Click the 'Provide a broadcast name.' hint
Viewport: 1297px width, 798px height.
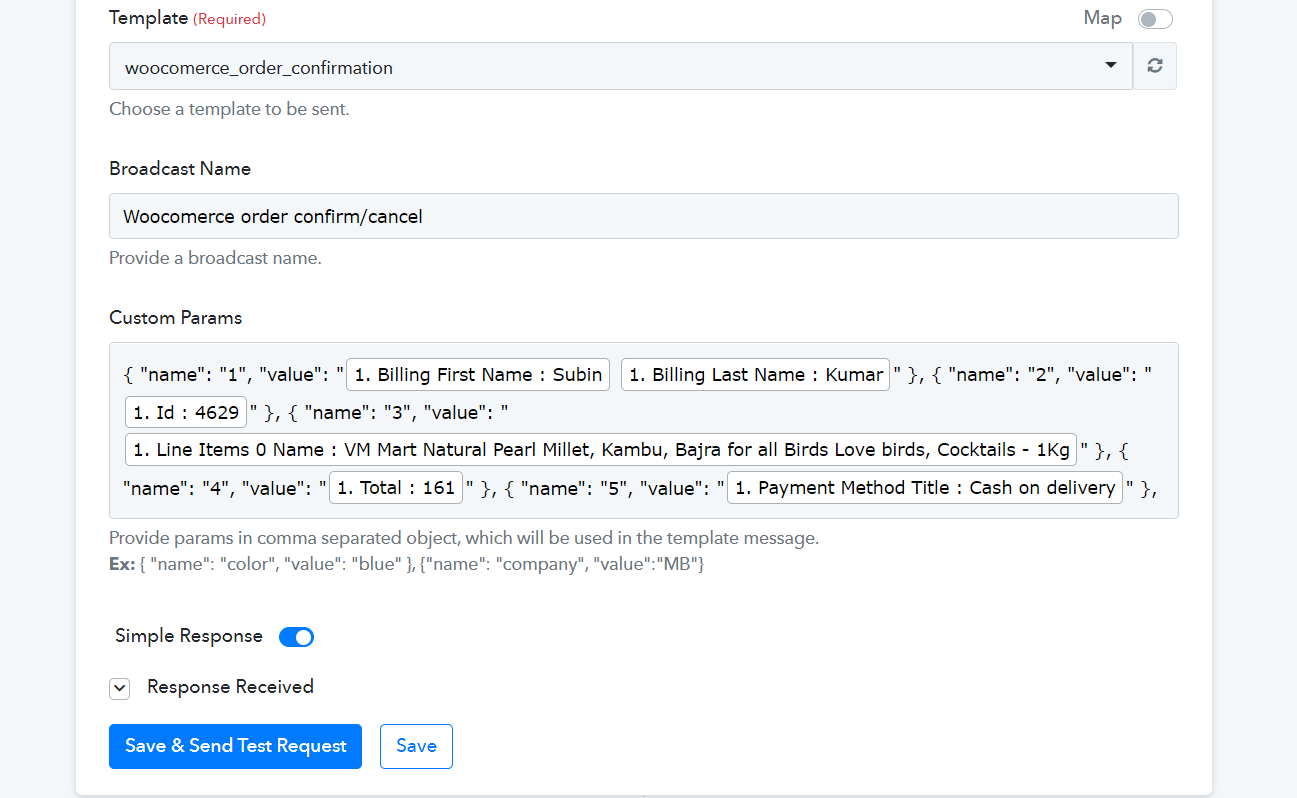215,258
